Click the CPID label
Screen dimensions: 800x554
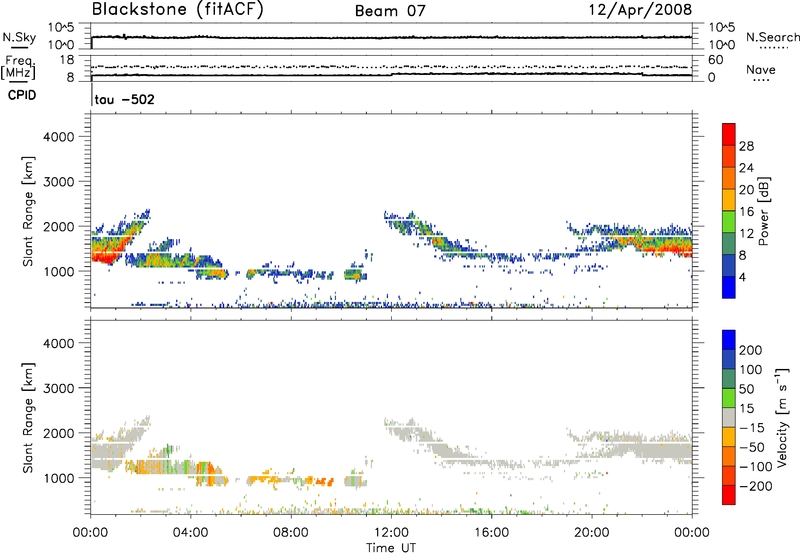point(22,95)
